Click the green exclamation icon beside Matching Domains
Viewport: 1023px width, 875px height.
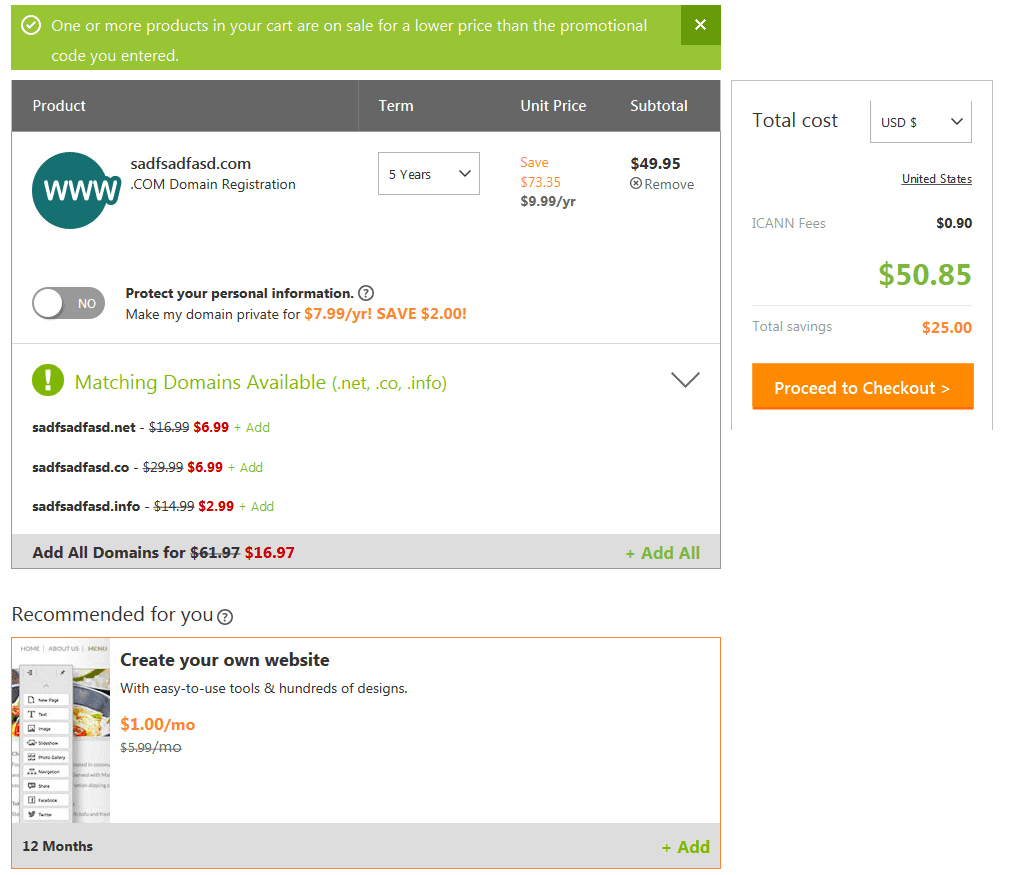pos(47,380)
